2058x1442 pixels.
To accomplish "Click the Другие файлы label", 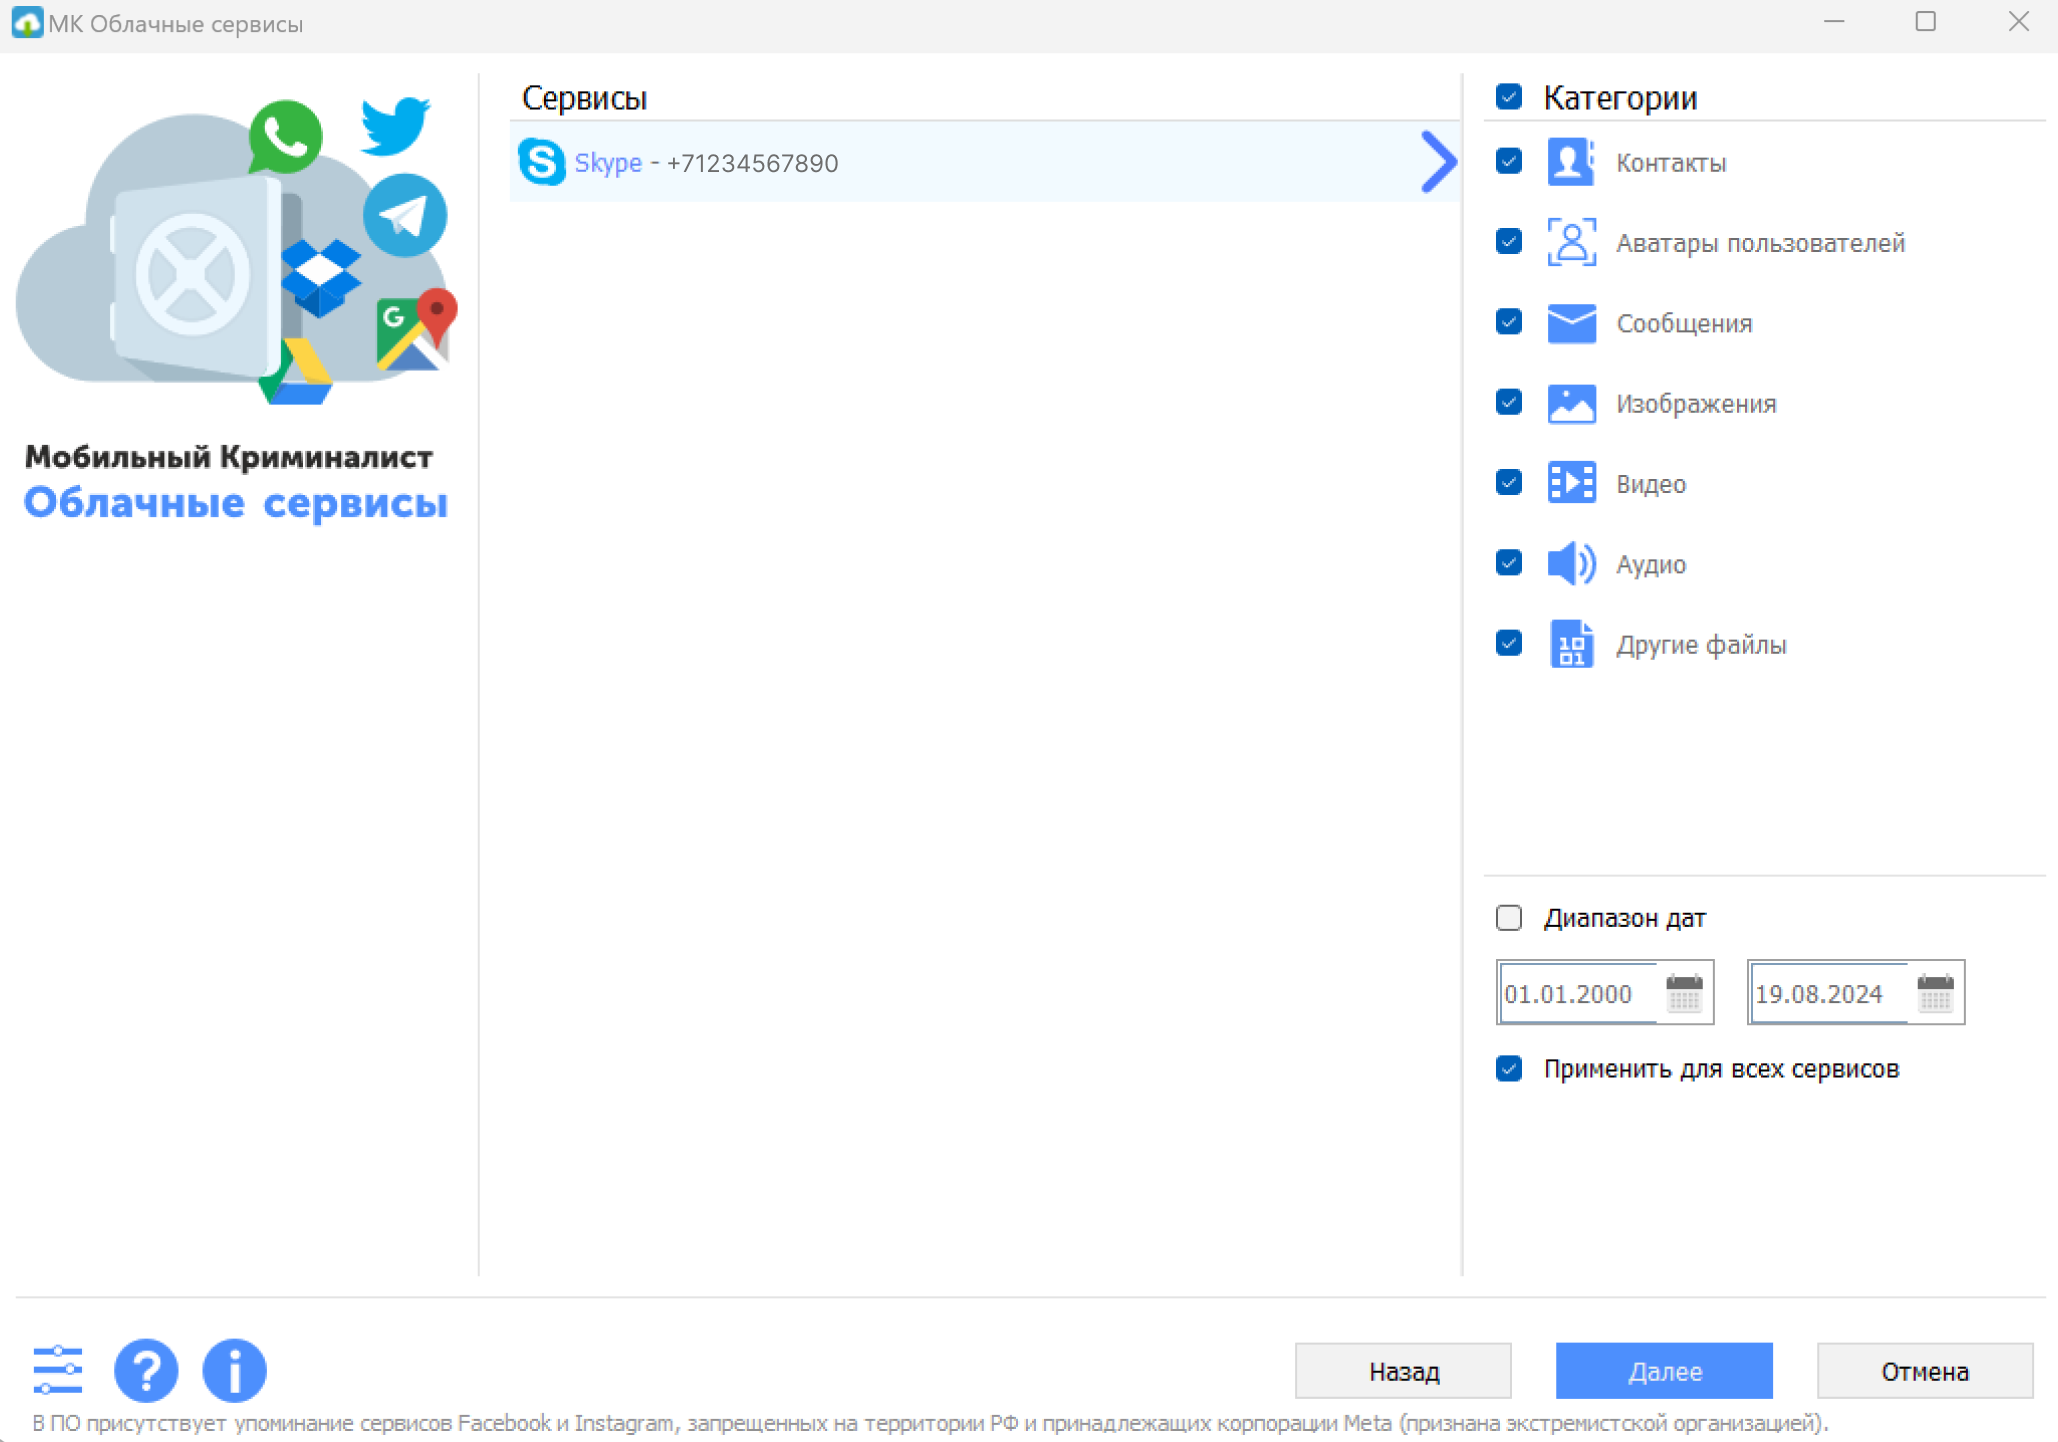I will coord(1701,645).
